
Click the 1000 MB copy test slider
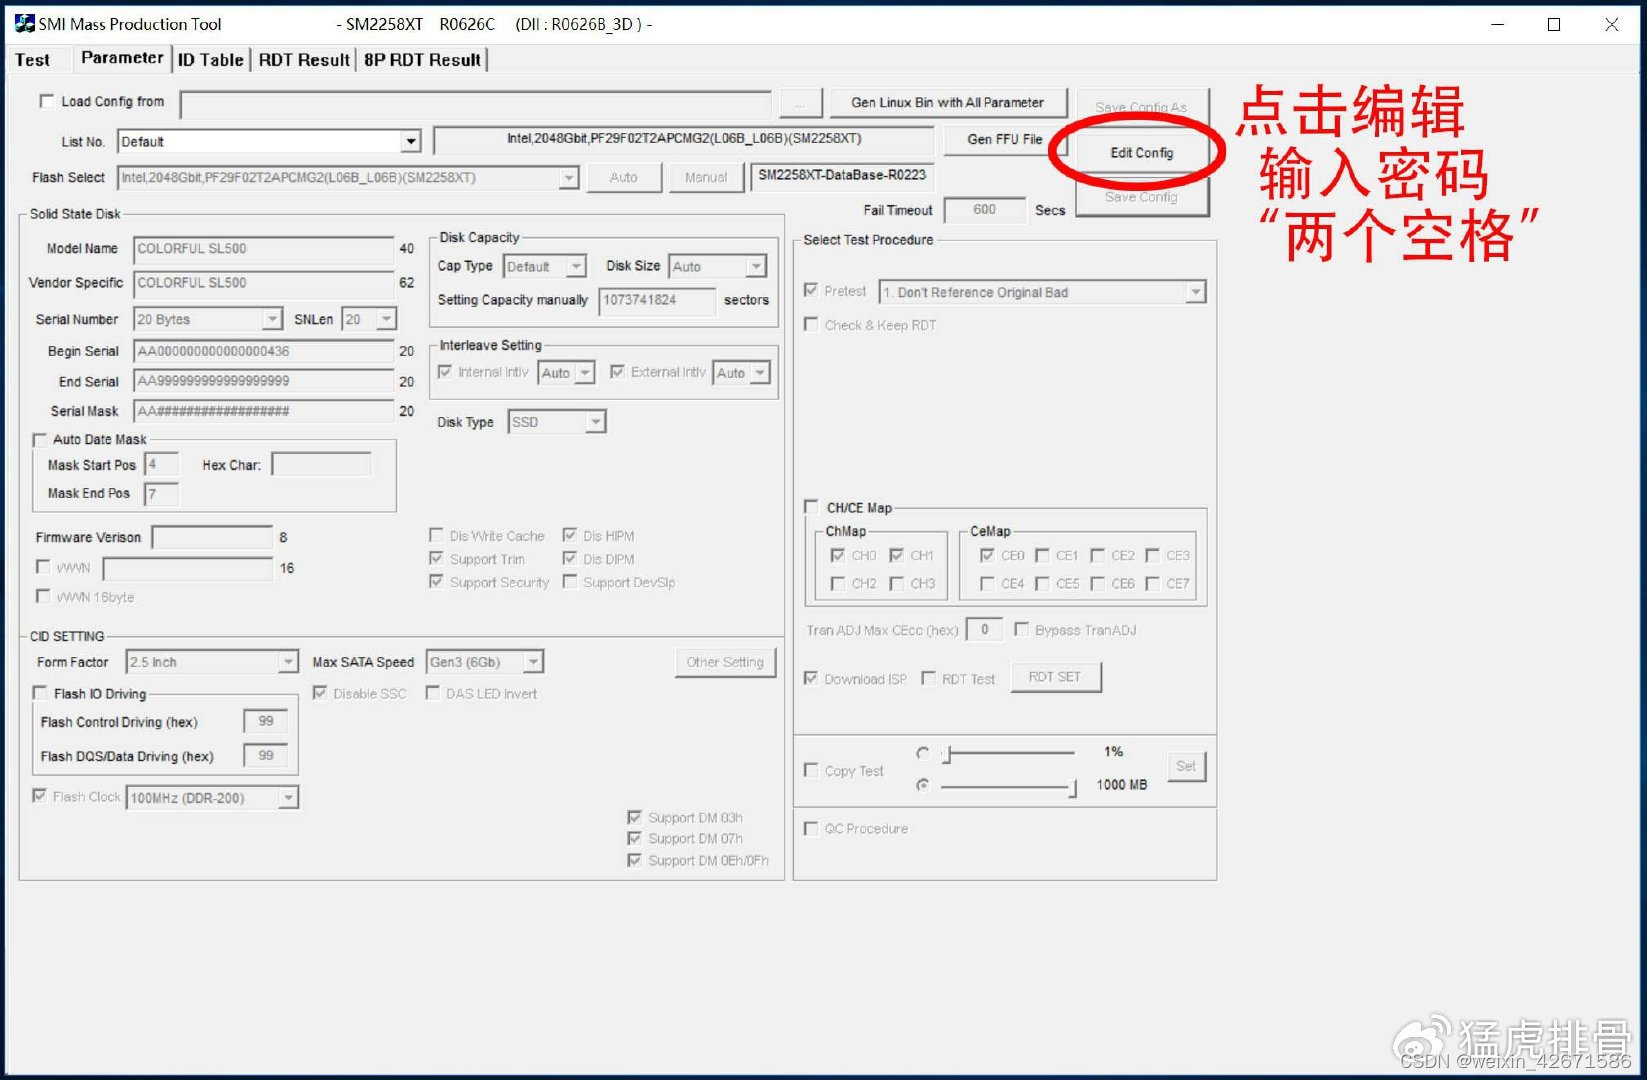click(x=1008, y=787)
